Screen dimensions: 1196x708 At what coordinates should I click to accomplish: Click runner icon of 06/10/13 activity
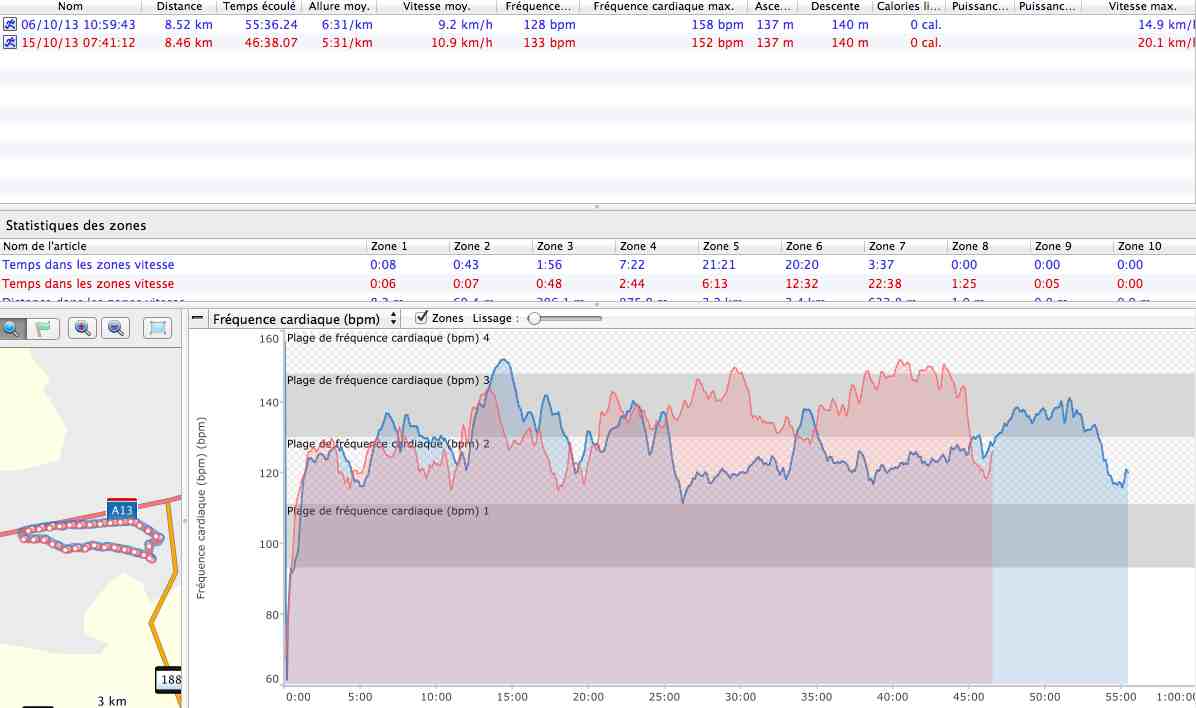click(9, 25)
